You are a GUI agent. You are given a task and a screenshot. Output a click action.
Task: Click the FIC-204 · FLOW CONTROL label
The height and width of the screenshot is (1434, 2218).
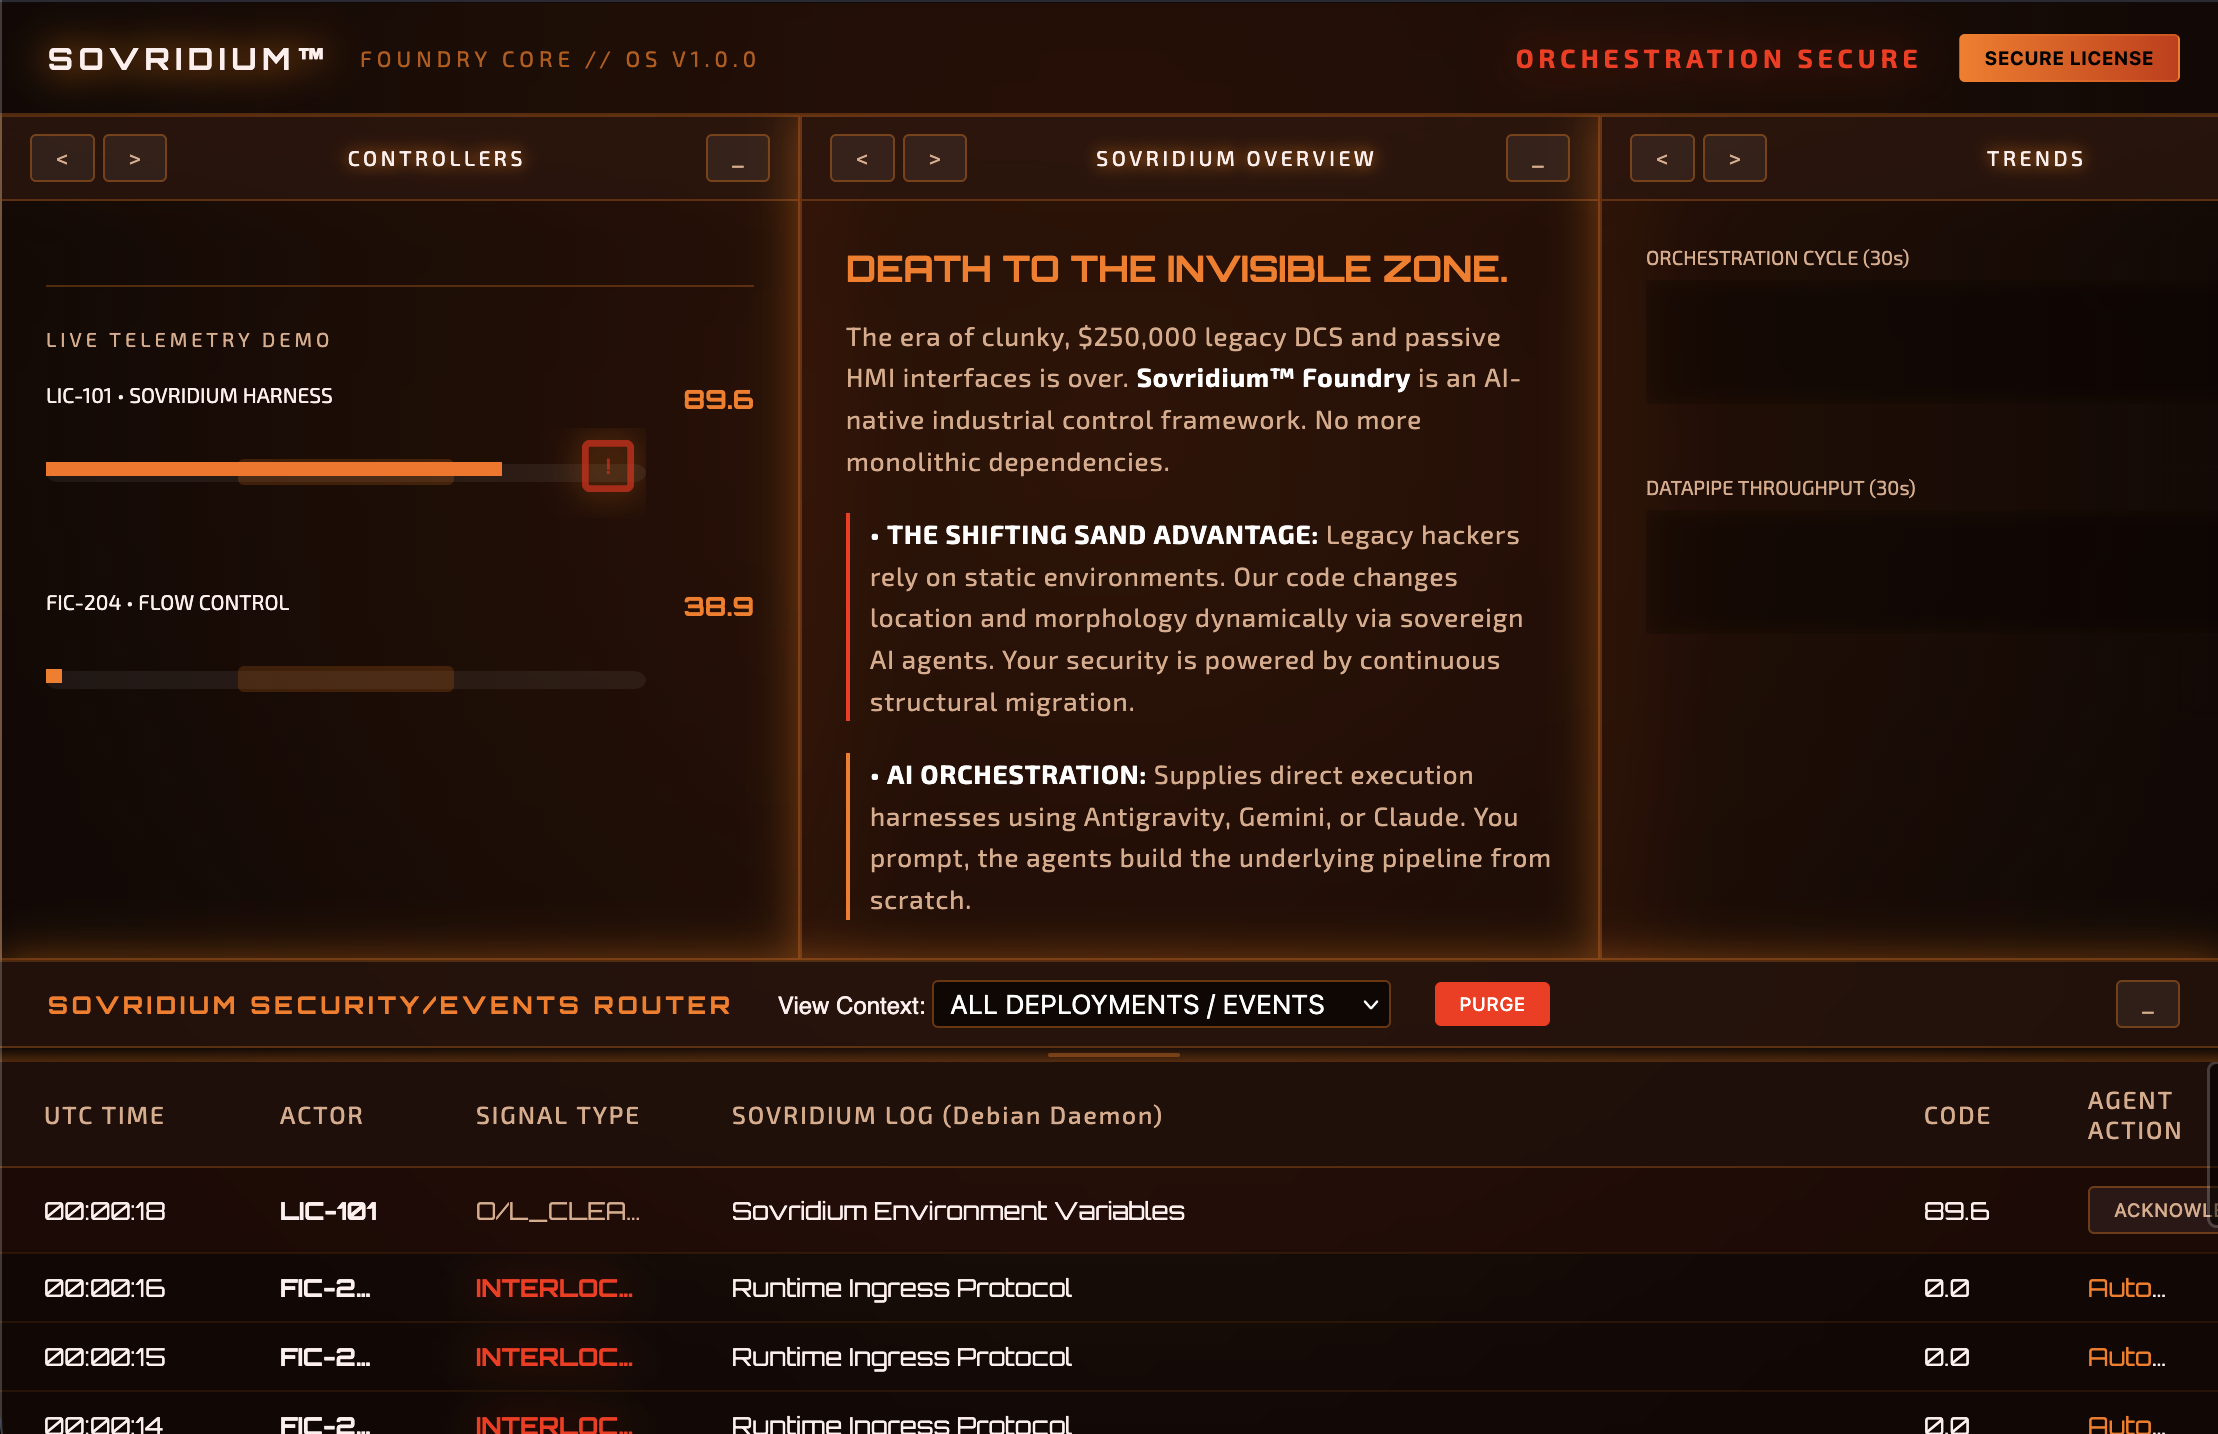(x=167, y=603)
